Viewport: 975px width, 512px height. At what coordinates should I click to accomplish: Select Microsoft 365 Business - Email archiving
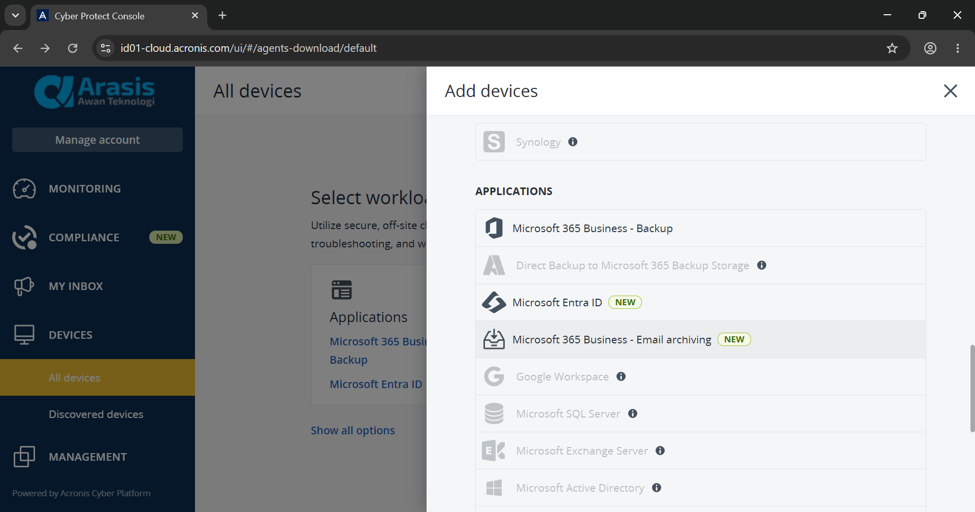701,339
